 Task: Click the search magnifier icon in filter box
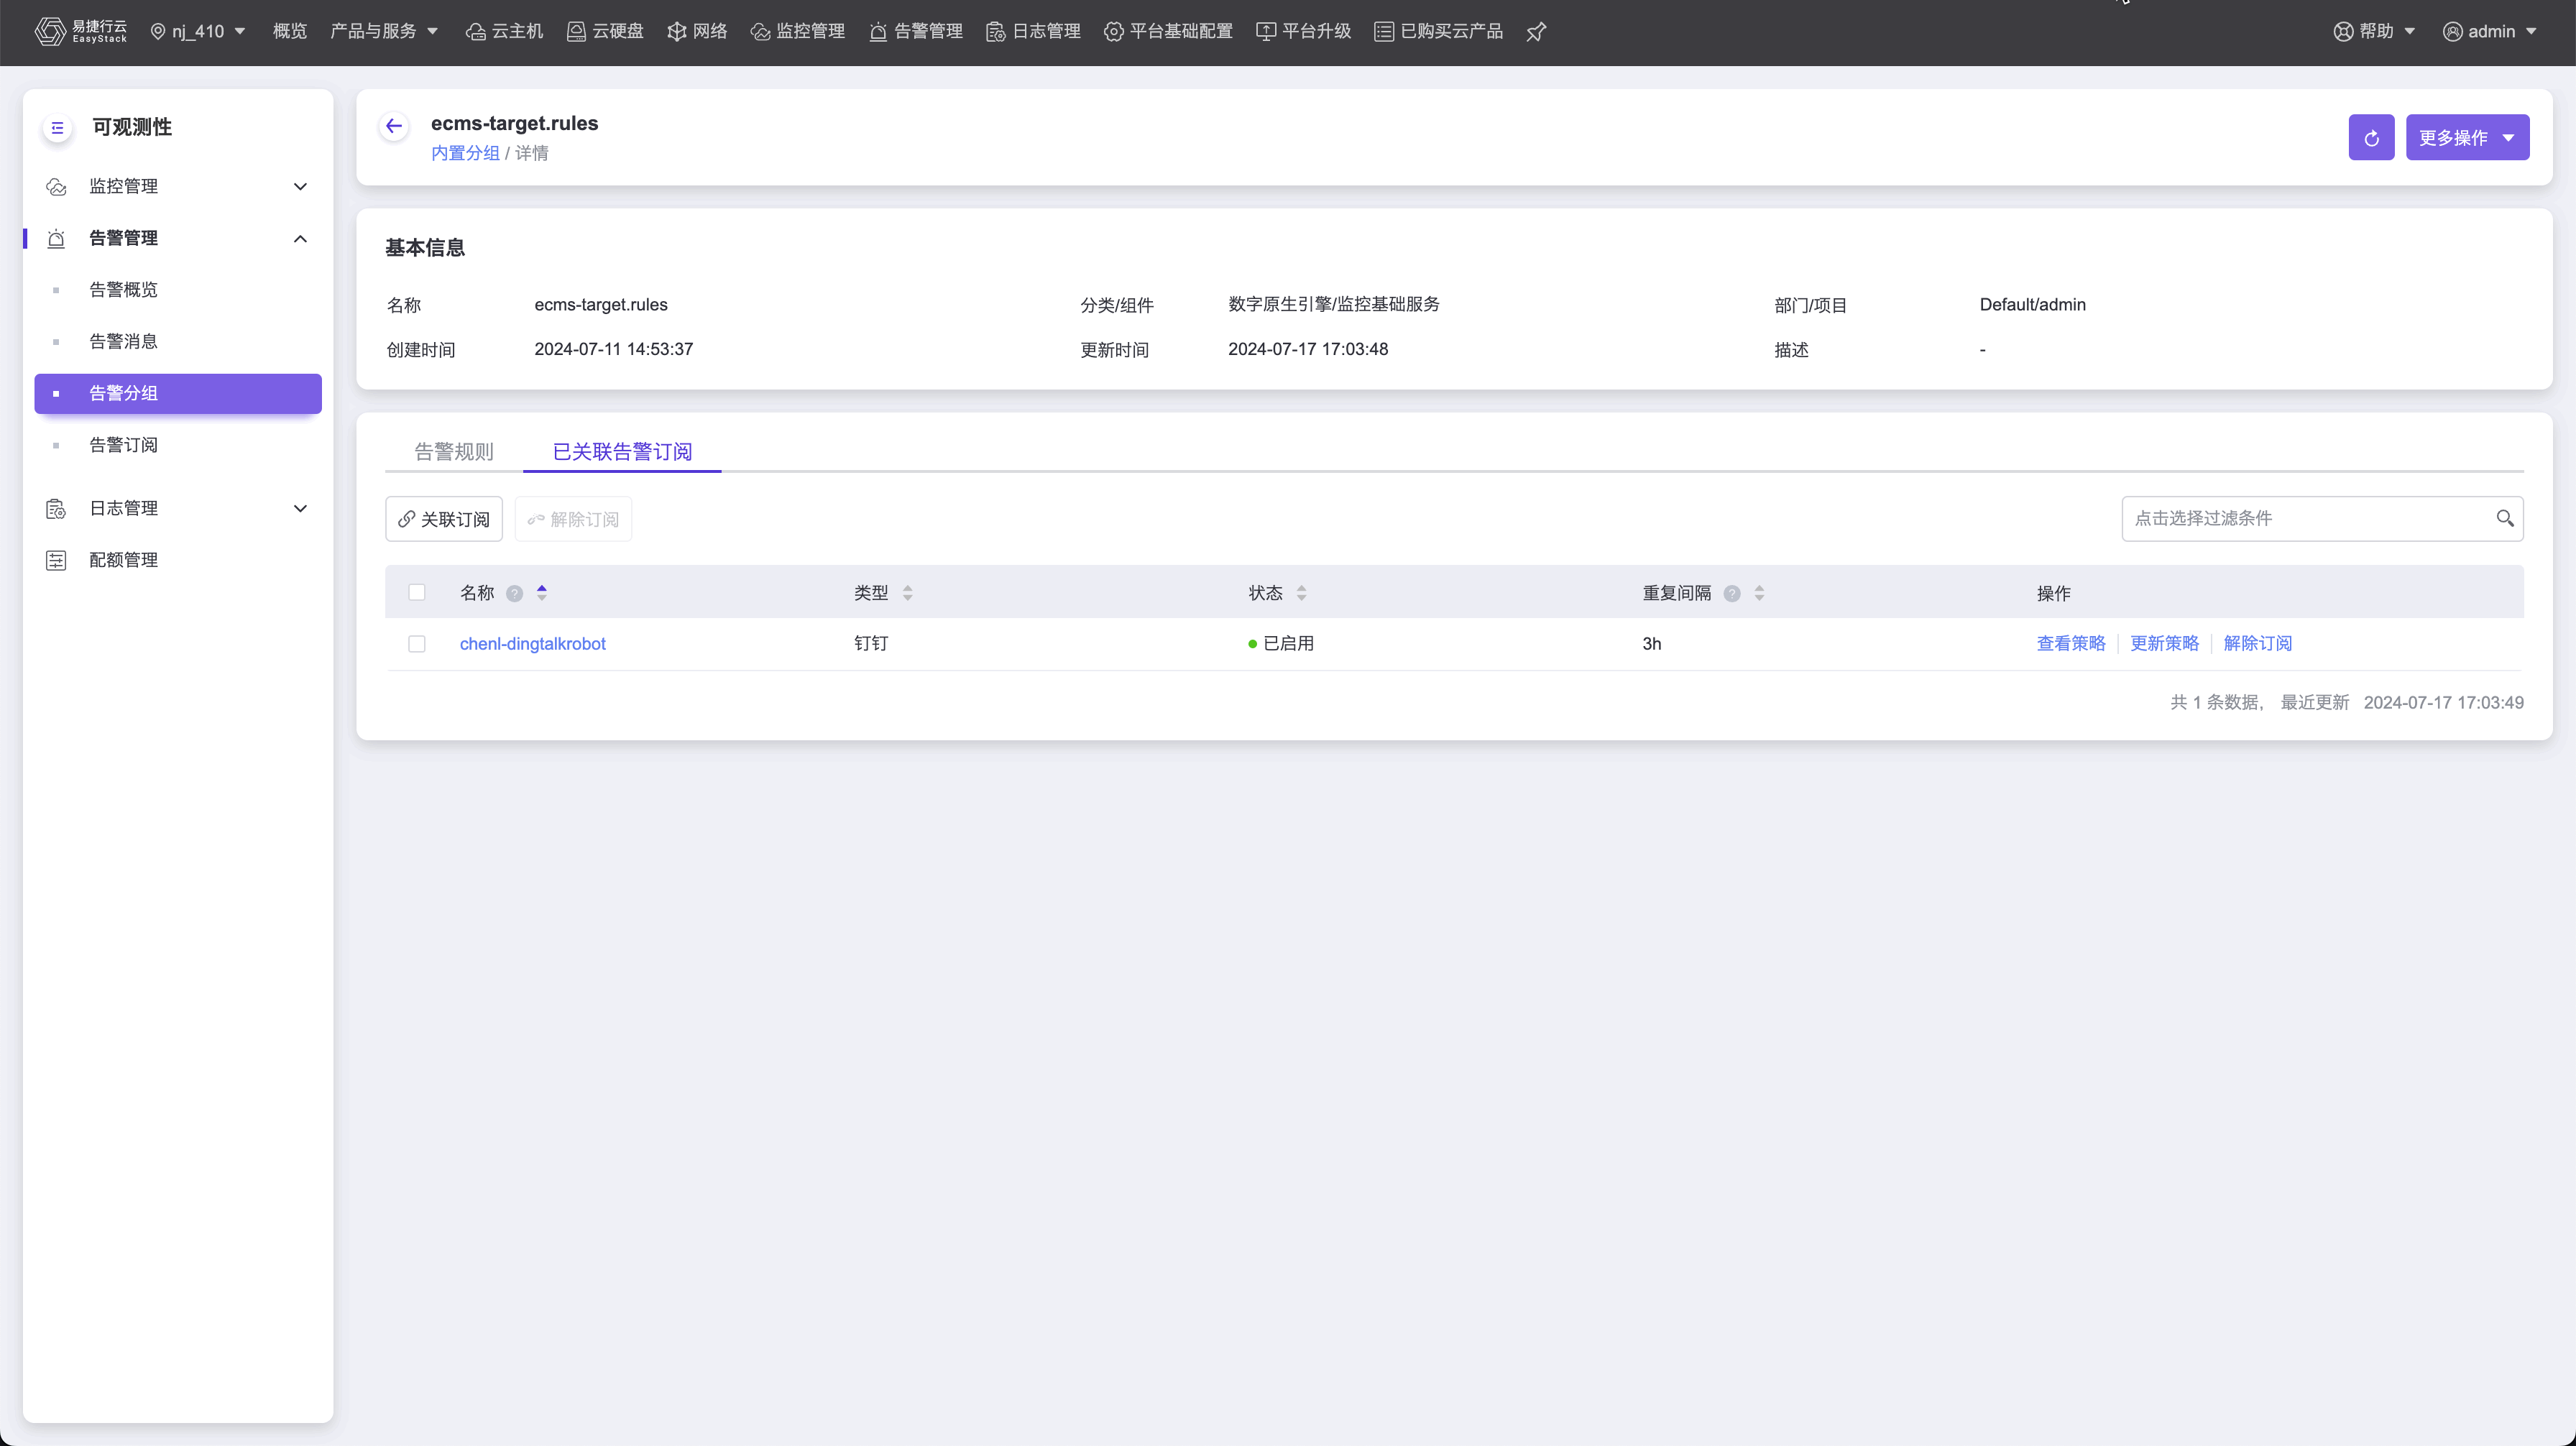tap(2504, 518)
